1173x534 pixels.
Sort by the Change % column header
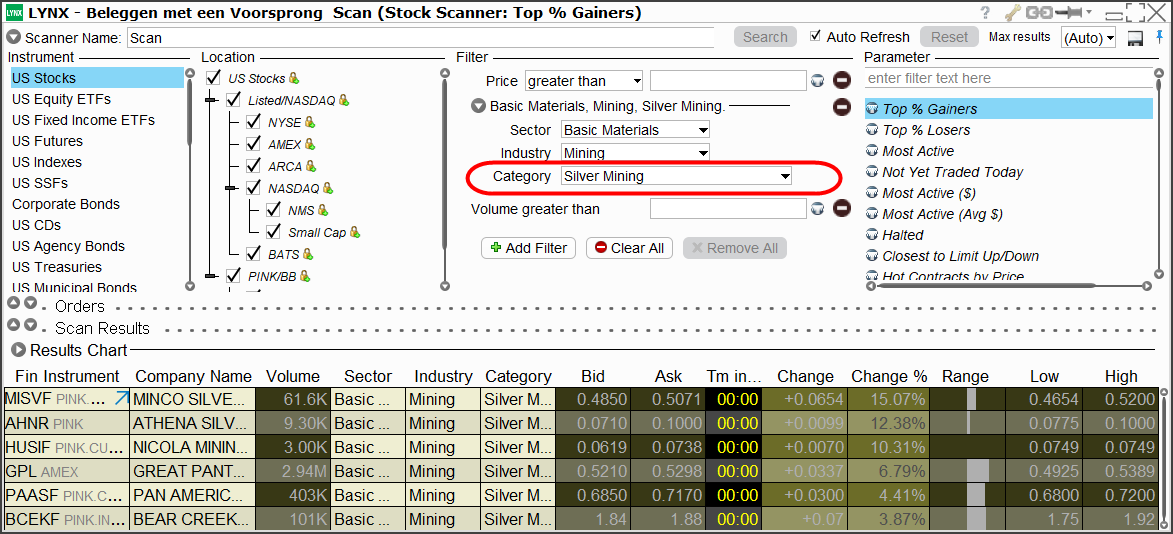(889, 376)
